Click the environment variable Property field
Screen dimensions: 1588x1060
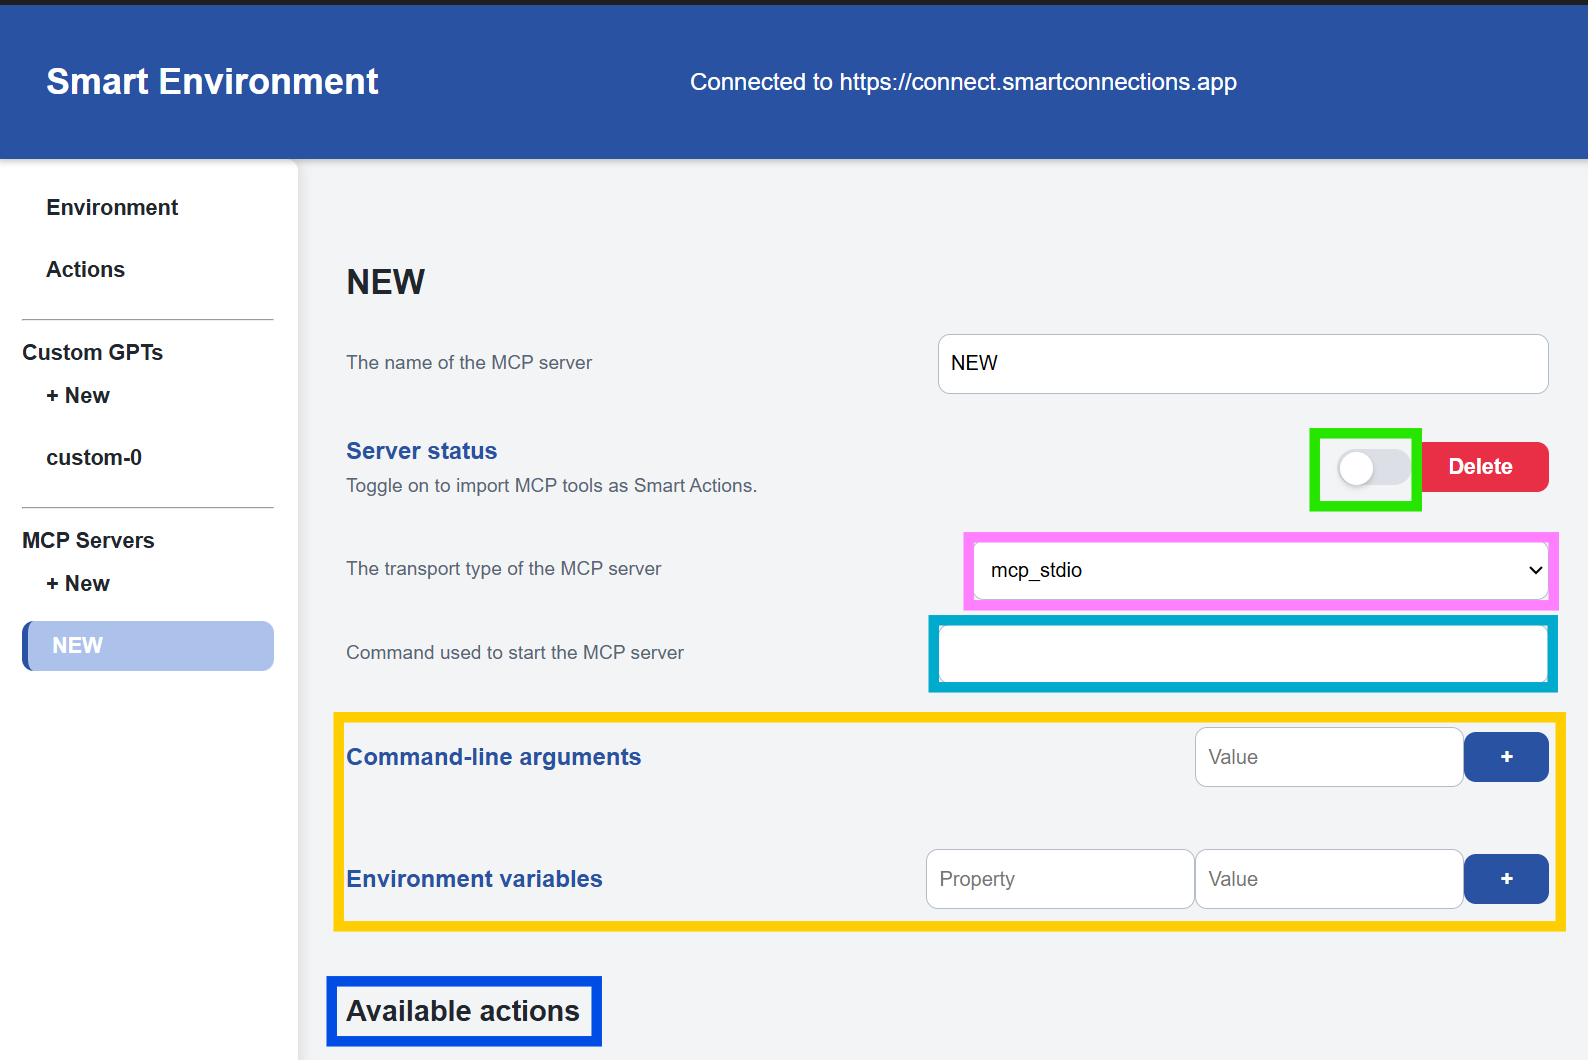[x=1059, y=879]
